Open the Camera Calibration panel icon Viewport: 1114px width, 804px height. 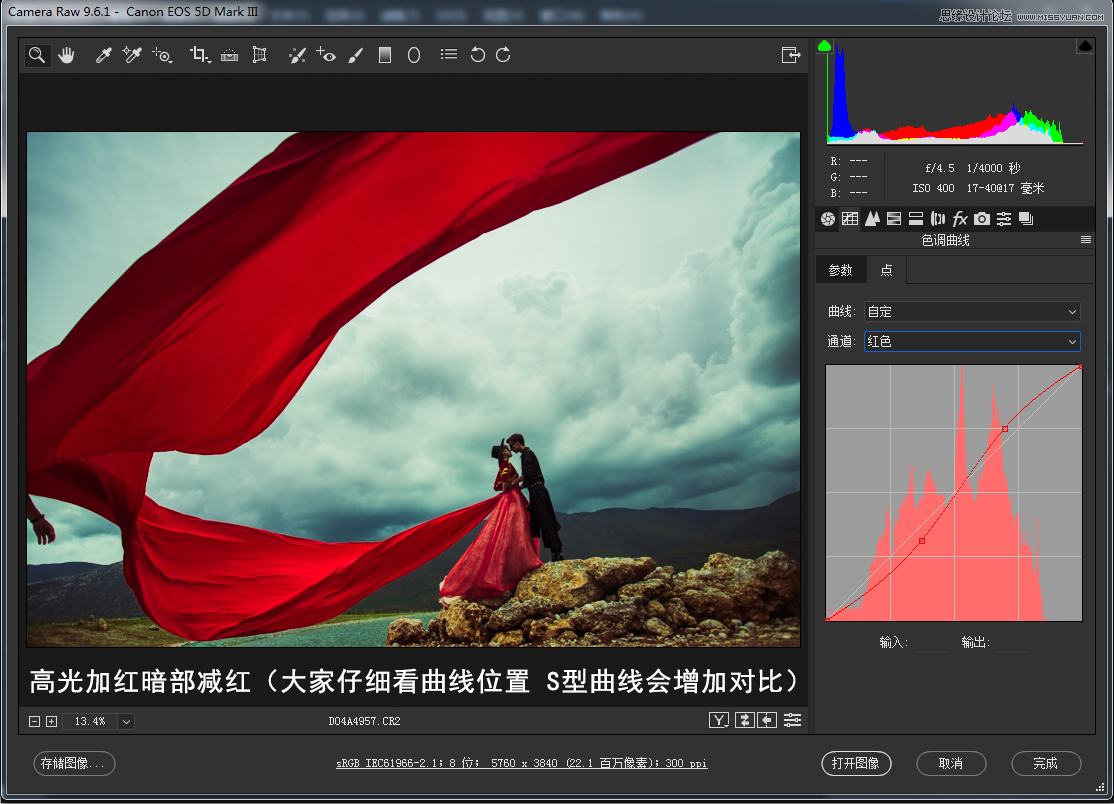(982, 219)
